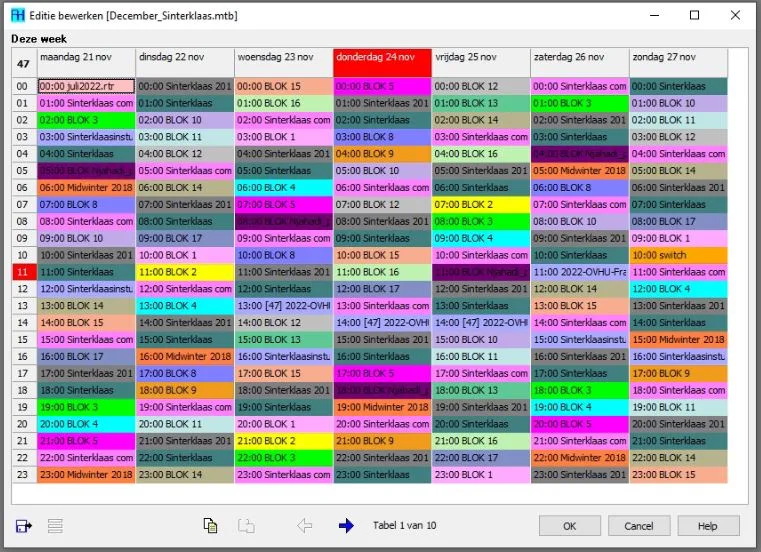Open Help for this dialog
Viewport: 761px width, 552px height.
point(708,526)
